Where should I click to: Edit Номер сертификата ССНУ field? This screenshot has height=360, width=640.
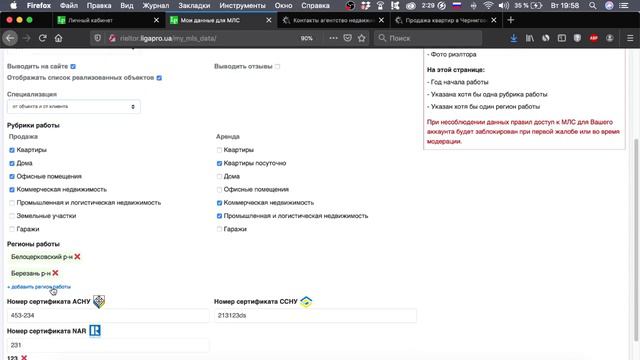pyautogui.click(x=315, y=316)
